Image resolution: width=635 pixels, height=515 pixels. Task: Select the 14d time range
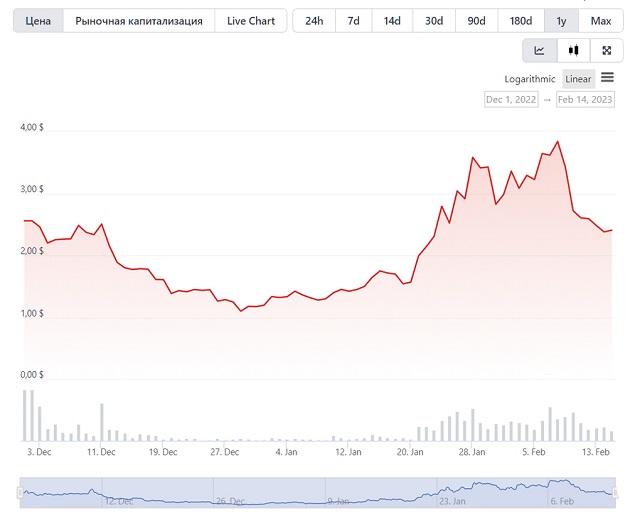click(x=392, y=21)
